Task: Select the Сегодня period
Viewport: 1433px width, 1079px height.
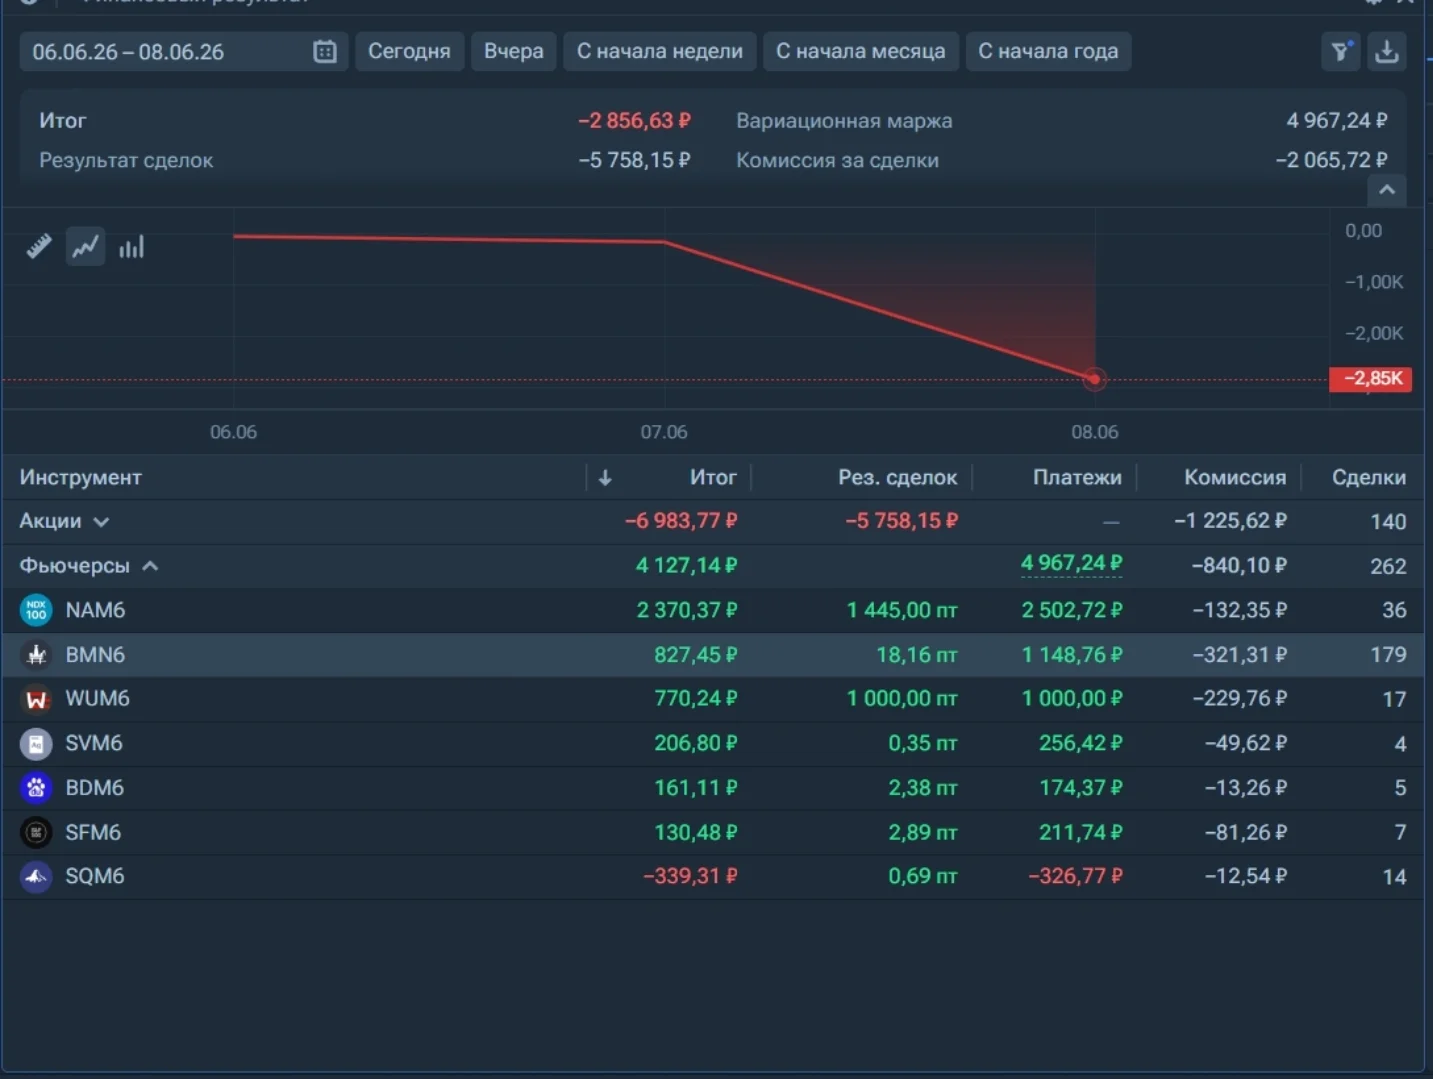Action: pos(409,51)
